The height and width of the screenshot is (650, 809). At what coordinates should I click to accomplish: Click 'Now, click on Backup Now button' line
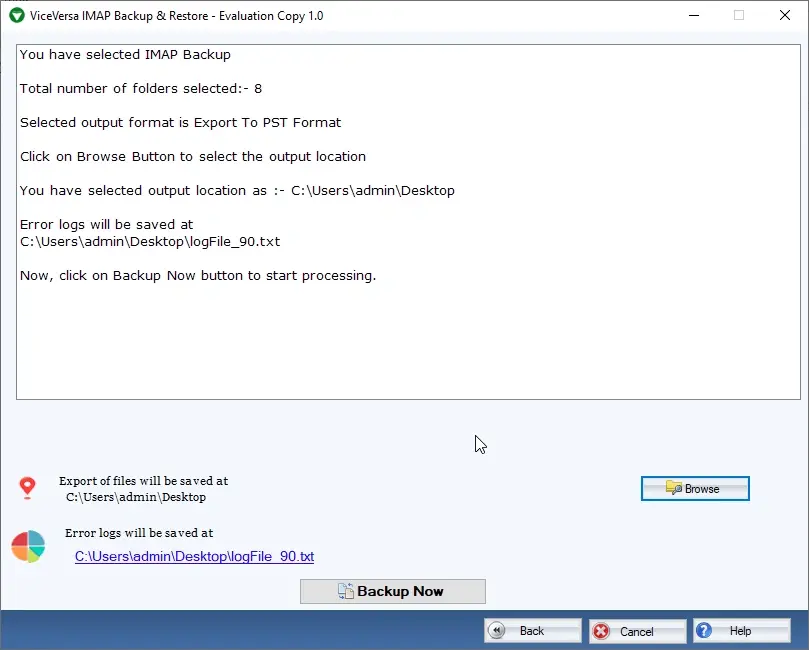click(x=198, y=276)
